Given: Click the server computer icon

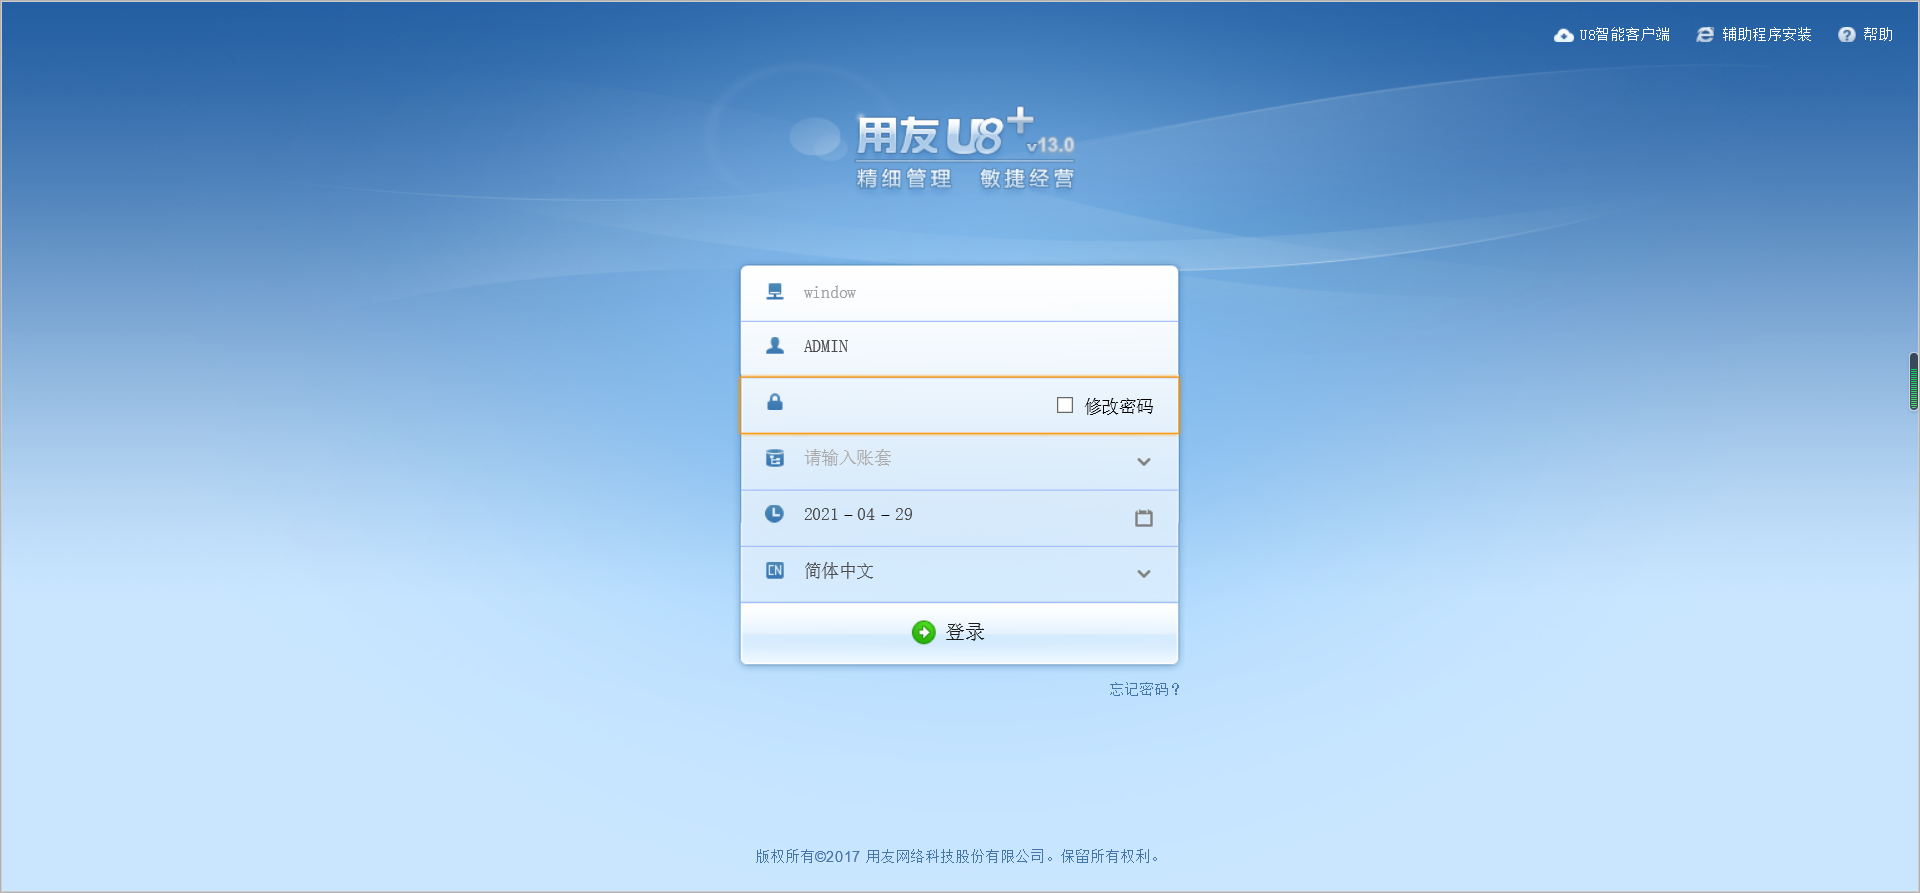Looking at the screenshot, I should click(775, 292).
